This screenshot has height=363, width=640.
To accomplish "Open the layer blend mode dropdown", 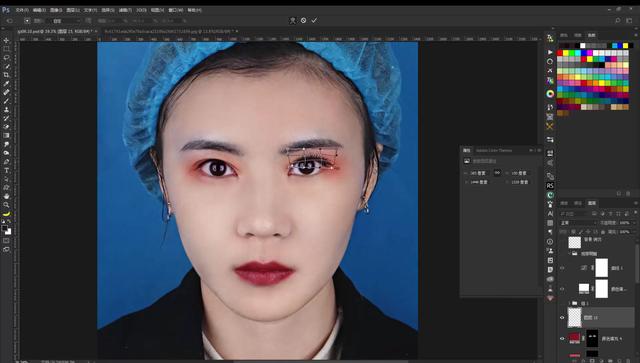I will [x=577, y=223].
